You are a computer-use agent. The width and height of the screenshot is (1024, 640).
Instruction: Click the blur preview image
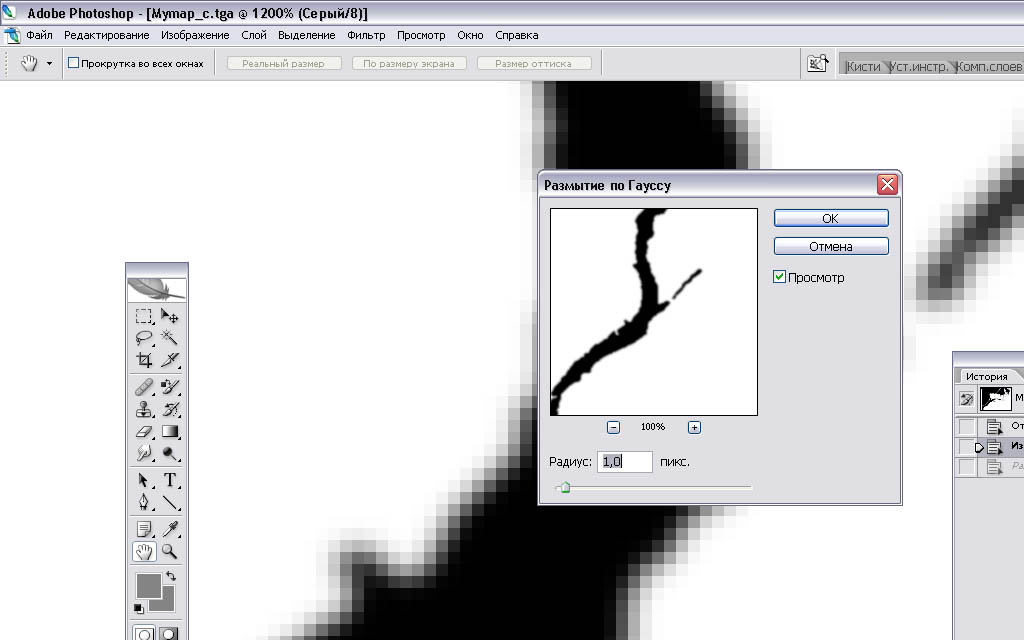pos(654,312)
